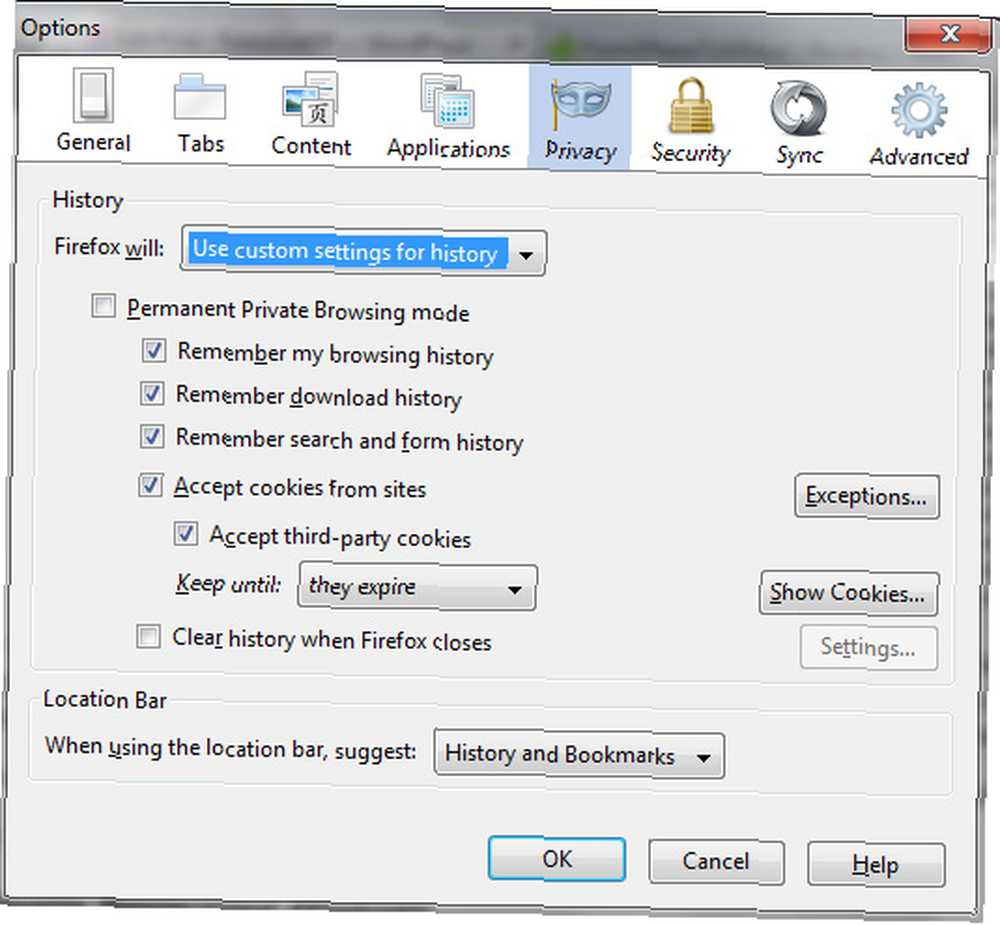Switch to the Applications label

pyautogui.click(x=448, y=149)
